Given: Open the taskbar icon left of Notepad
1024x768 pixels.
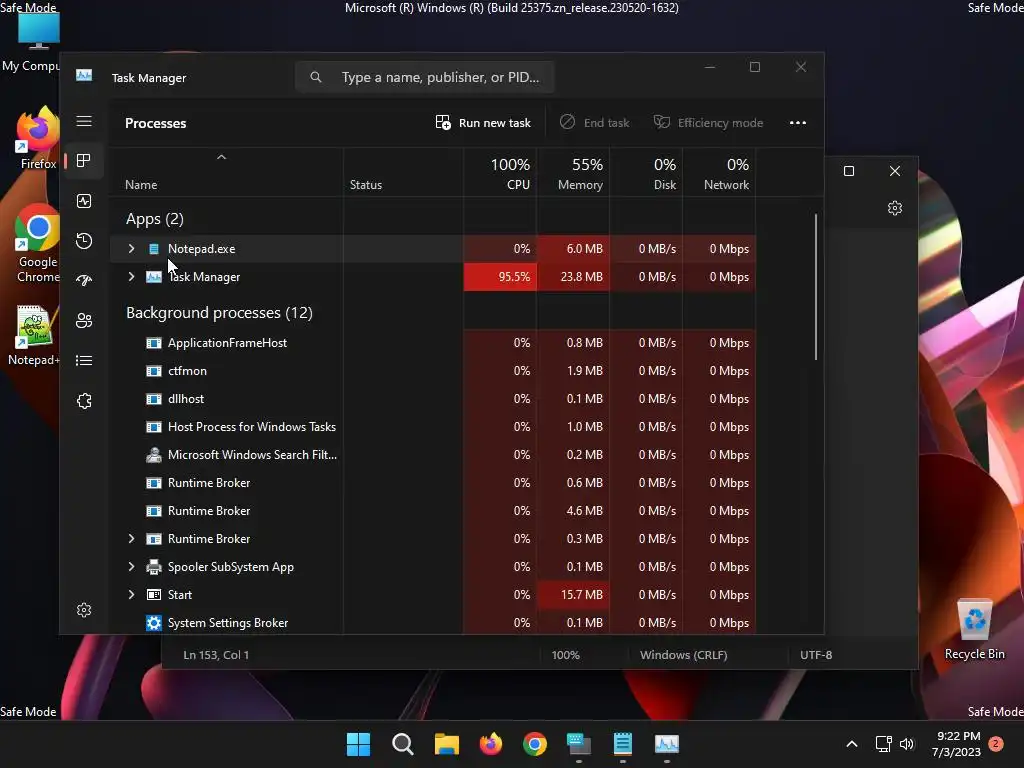Looking at the screenshot, I should coord(579,744).
